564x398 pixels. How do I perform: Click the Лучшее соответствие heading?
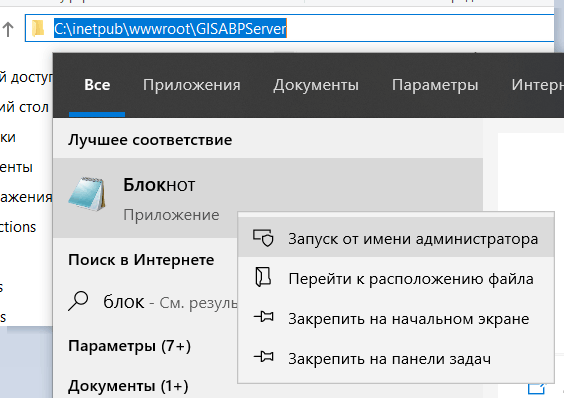(150, 140)
